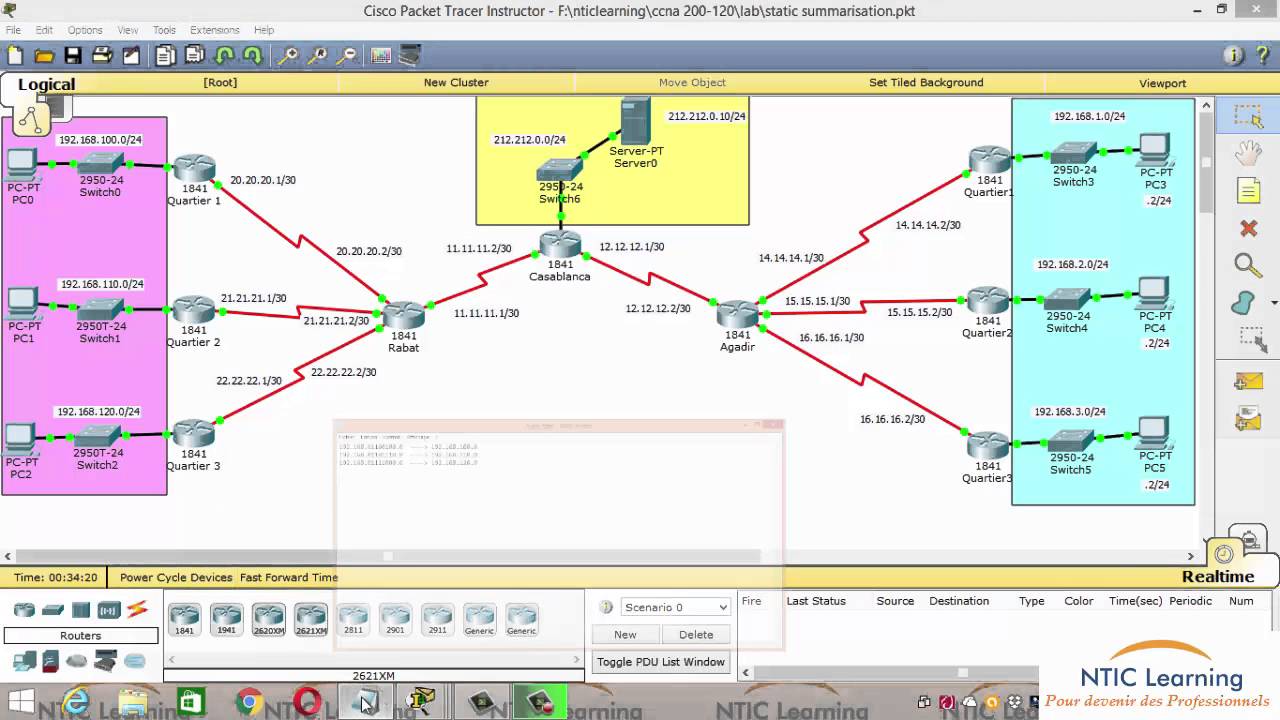Open the Scenario 0 dropdown
The height and width of the screenshot is (720, 1280).
tap(676, 607)
